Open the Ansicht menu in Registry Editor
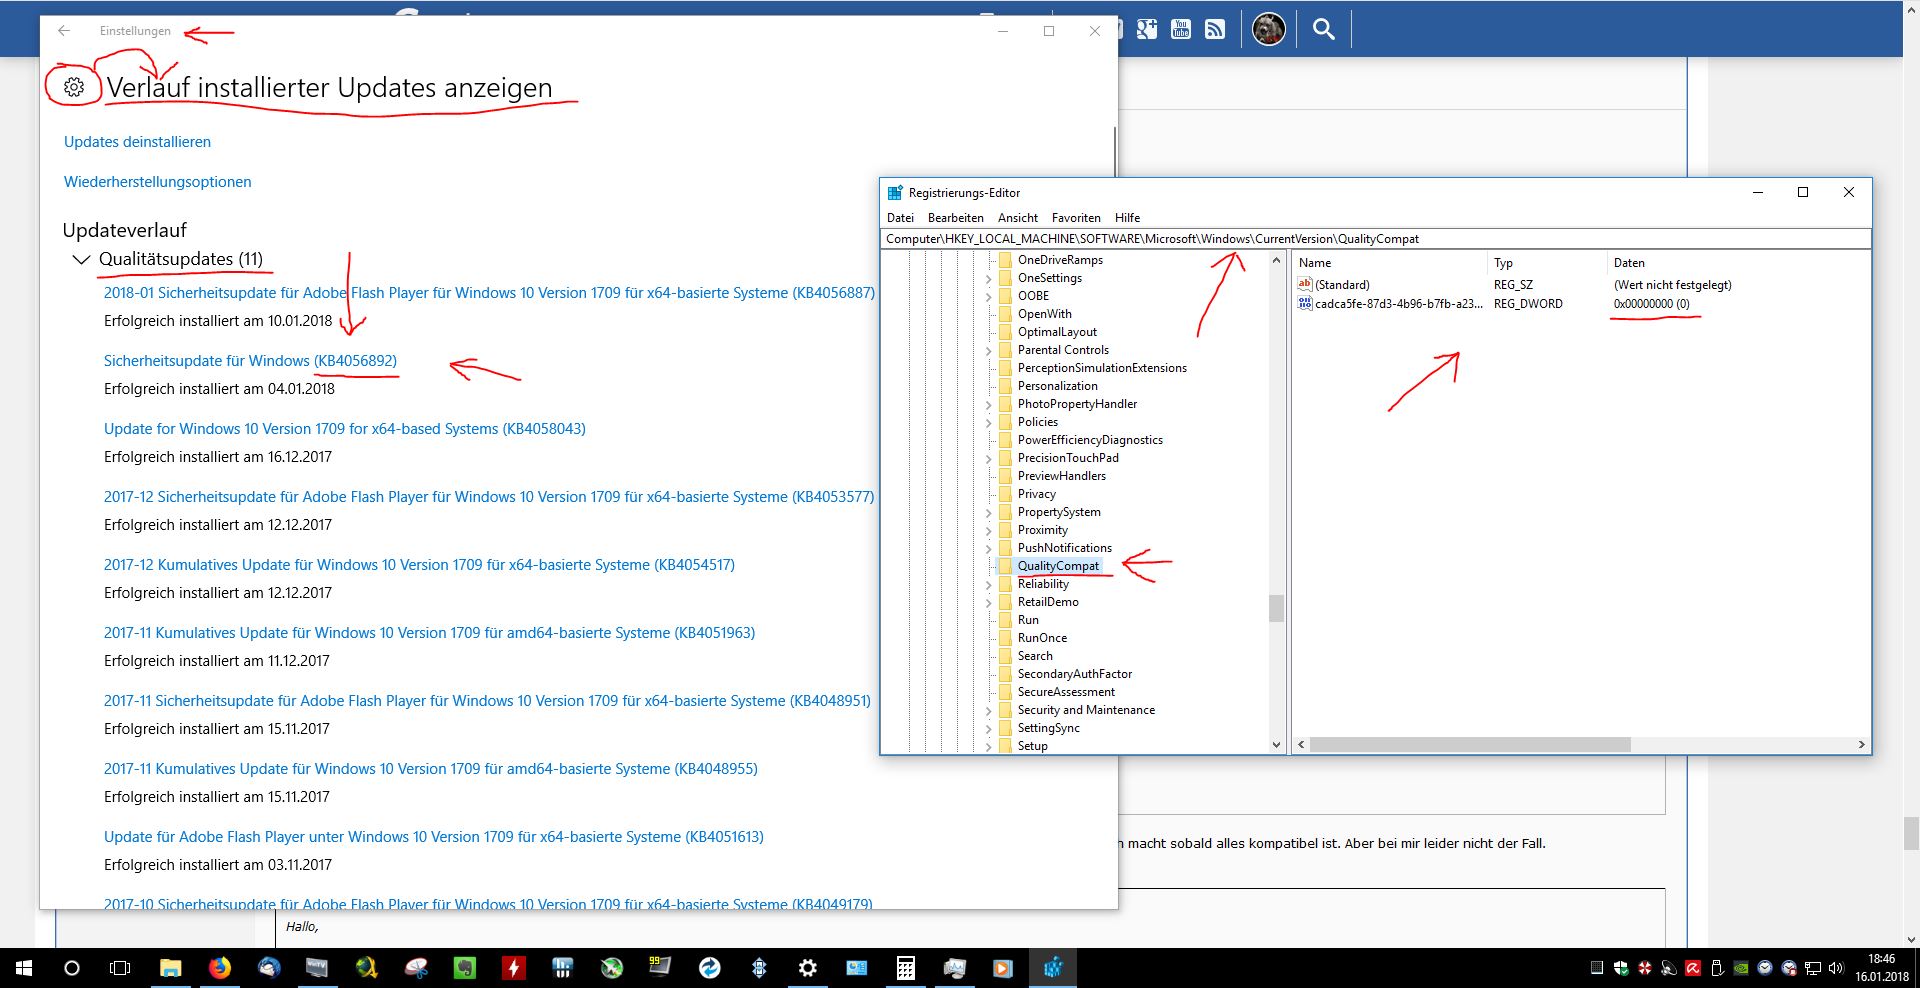This screenshot has height=988, width=1920. (x=1018, y=218)
